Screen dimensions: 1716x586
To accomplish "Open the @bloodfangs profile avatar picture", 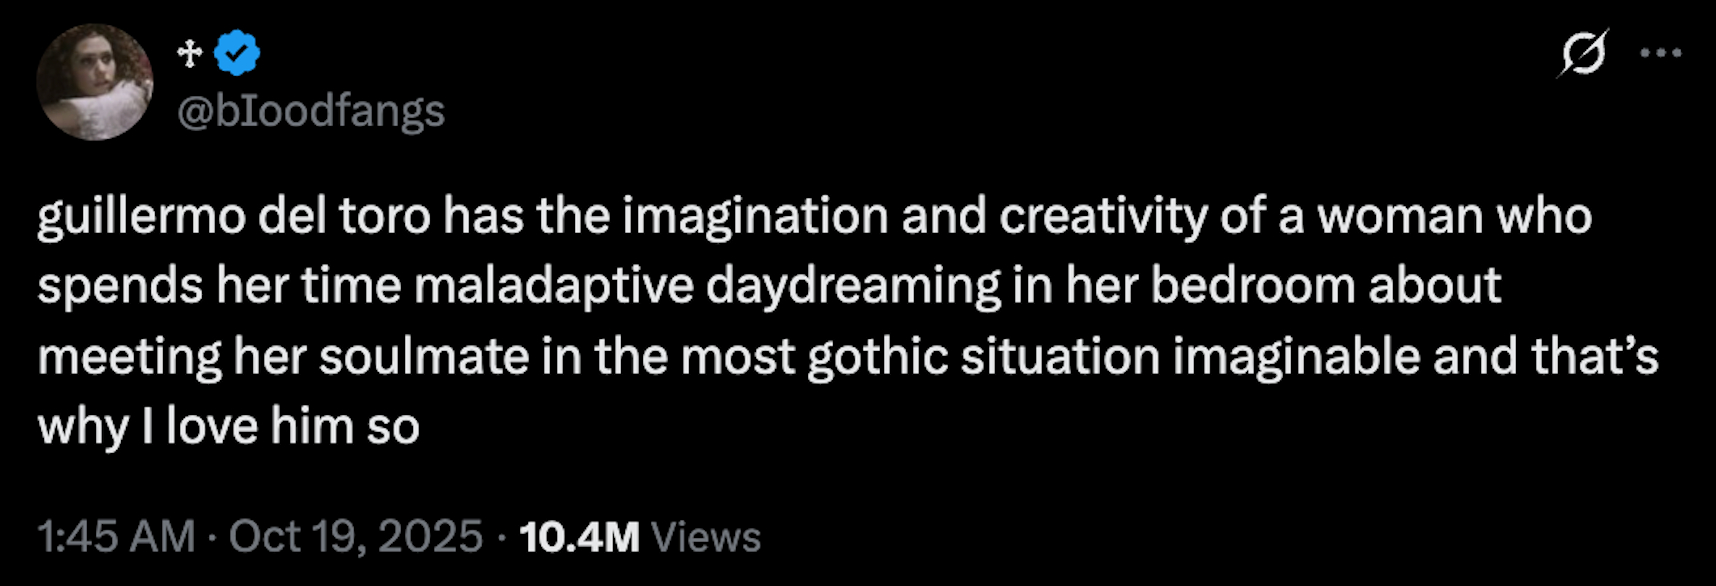I will 95,82.
